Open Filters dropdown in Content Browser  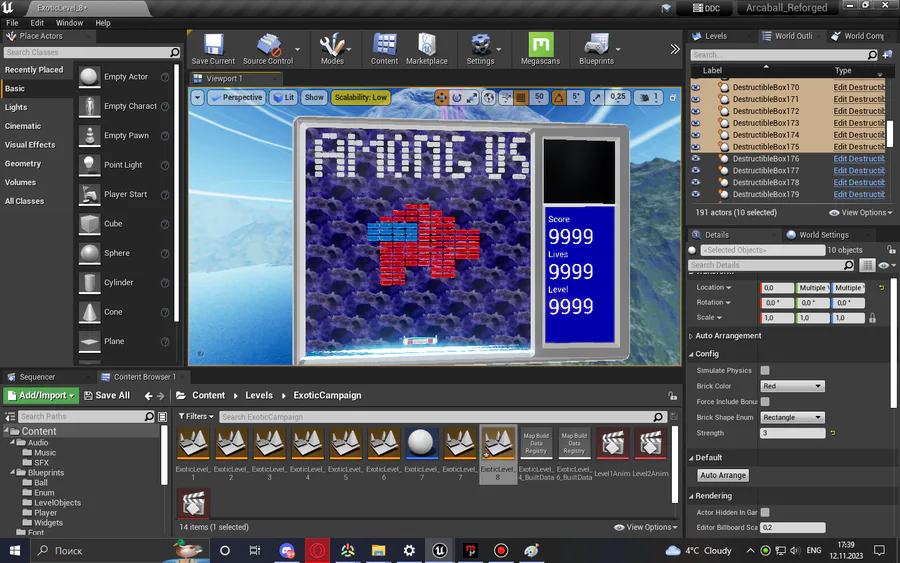[196, 417]
